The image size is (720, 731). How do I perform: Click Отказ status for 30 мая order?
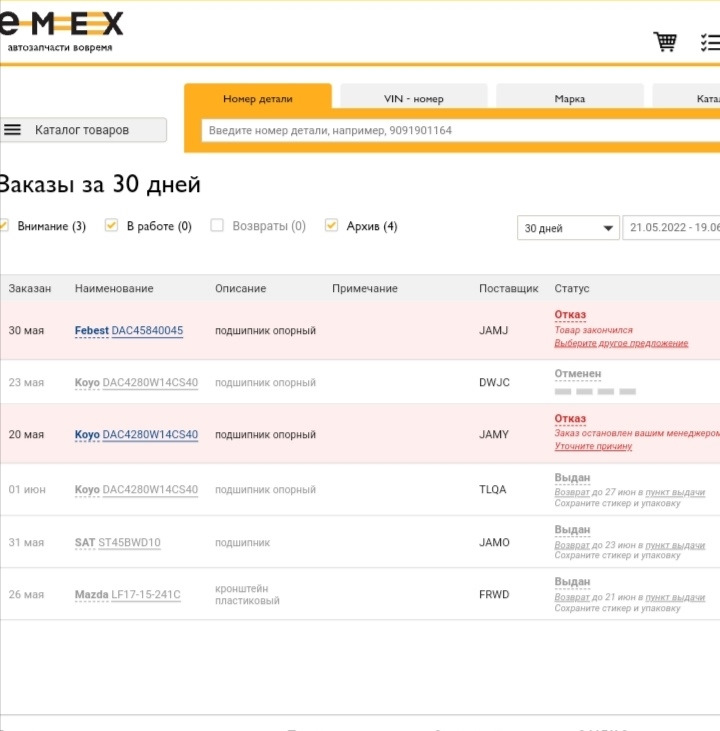(570, 315)
